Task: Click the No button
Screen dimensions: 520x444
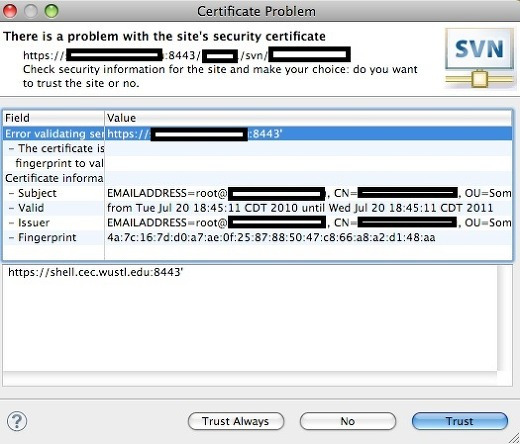Action: click(x=348, y=421)
